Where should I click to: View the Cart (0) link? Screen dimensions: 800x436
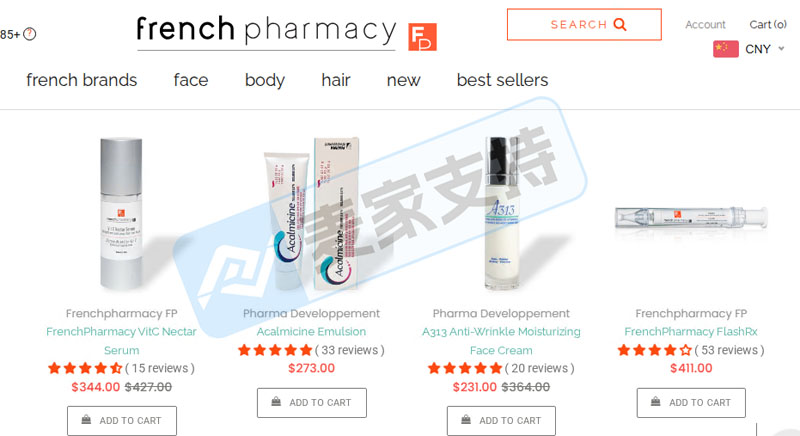click(x=768, y=24)
